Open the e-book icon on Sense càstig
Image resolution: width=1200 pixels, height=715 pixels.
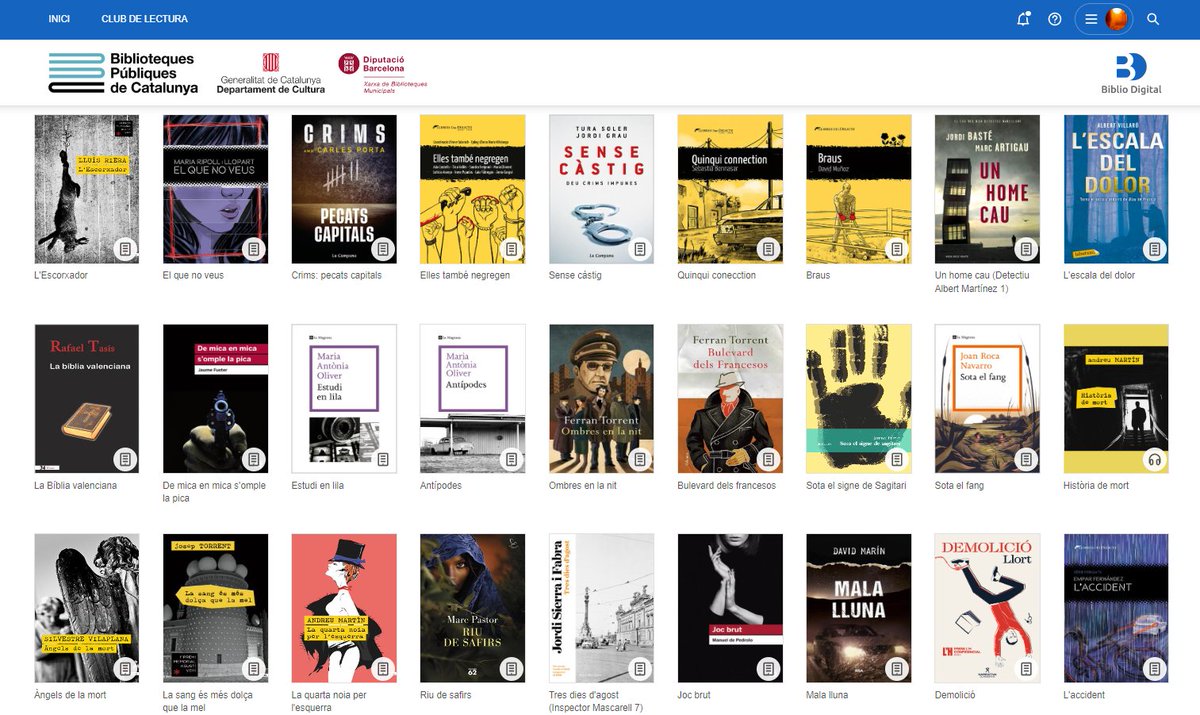click(640, 250)
